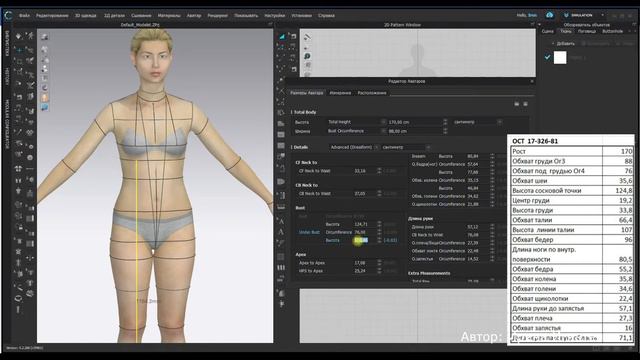640x360 pixels.
Task: Toggle the fabric checkmark in object browser
Action: click(547, 57)
